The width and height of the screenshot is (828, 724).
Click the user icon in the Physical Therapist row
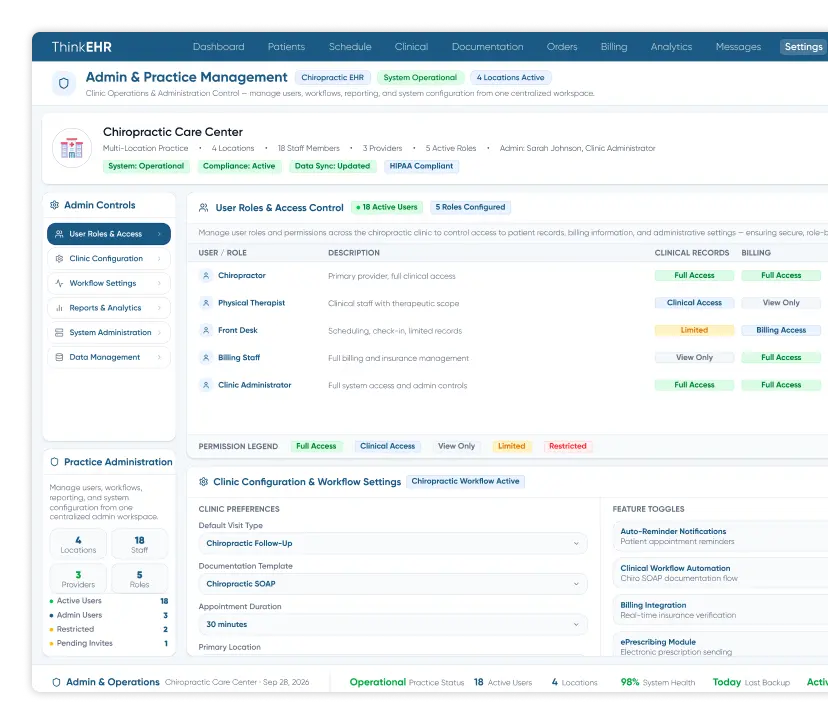click(206, 303)
